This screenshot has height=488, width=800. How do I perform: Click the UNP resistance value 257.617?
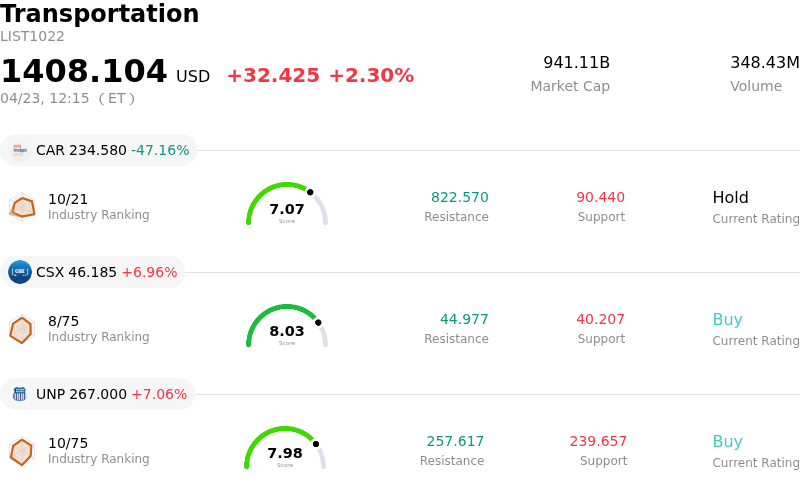(x=455, y=442)
